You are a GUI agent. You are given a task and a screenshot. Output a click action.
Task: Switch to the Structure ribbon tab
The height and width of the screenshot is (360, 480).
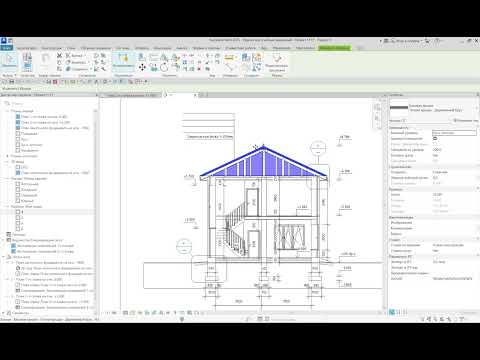click(51, 48)
